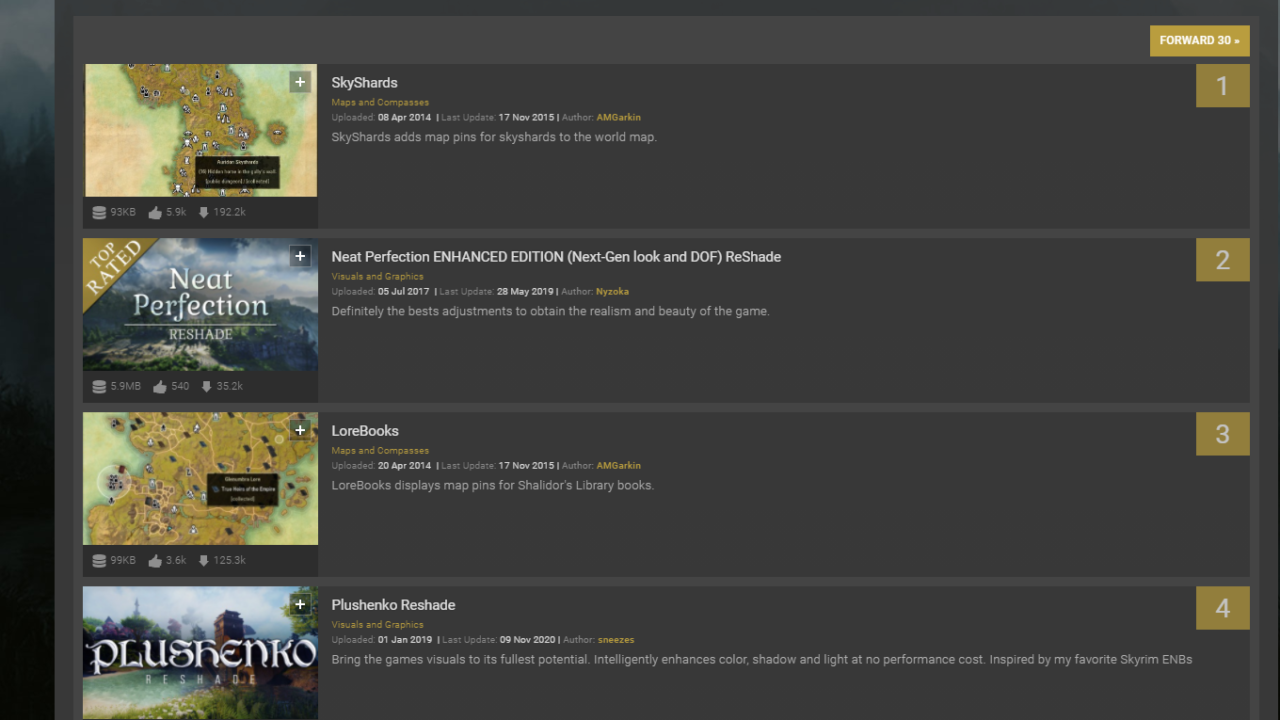Image resolution: width=1280 pixels, height=720 pixels.
Task: Click the 3.6k likes count under LoreBooks
Action: coord(176,560)
